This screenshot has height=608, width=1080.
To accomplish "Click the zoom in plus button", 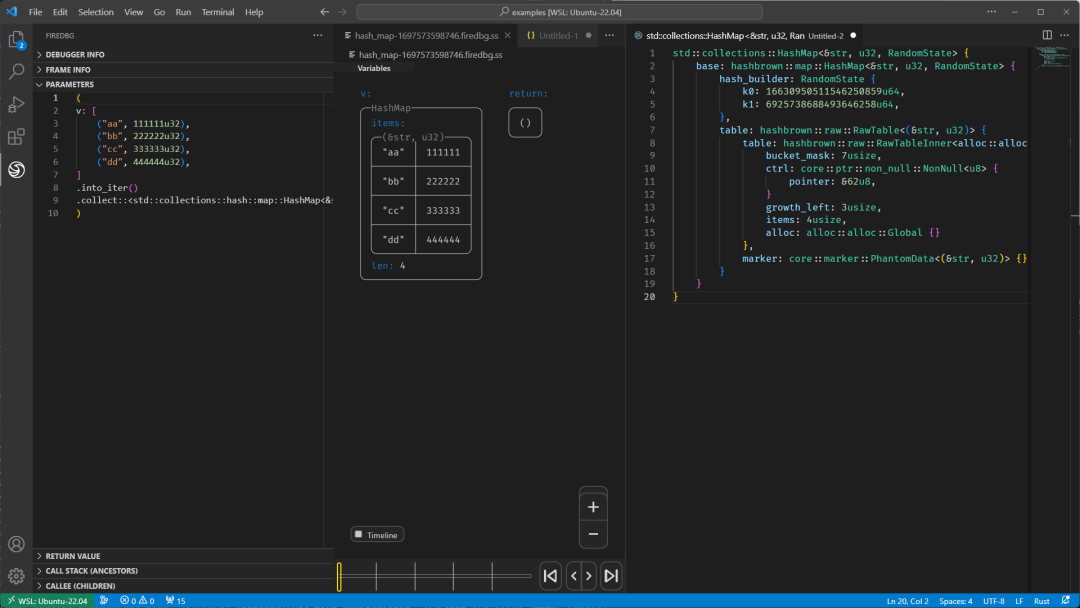I will coord(593,507).
